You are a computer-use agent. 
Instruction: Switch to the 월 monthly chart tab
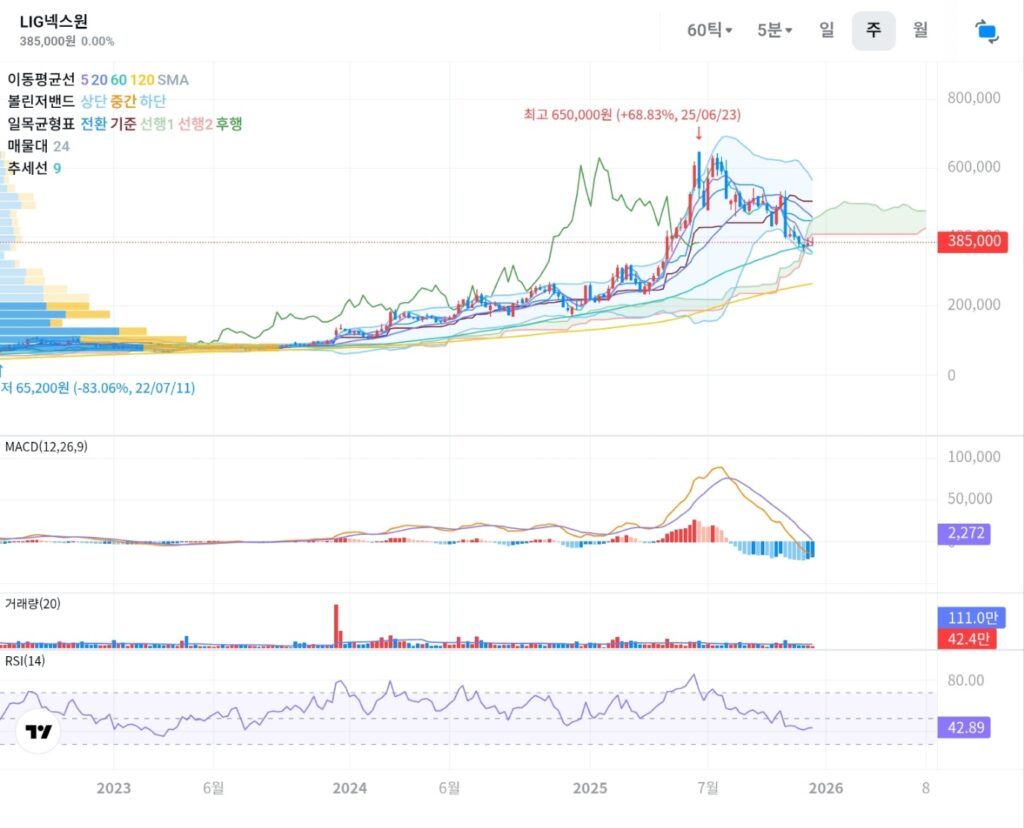pos(920,30)
